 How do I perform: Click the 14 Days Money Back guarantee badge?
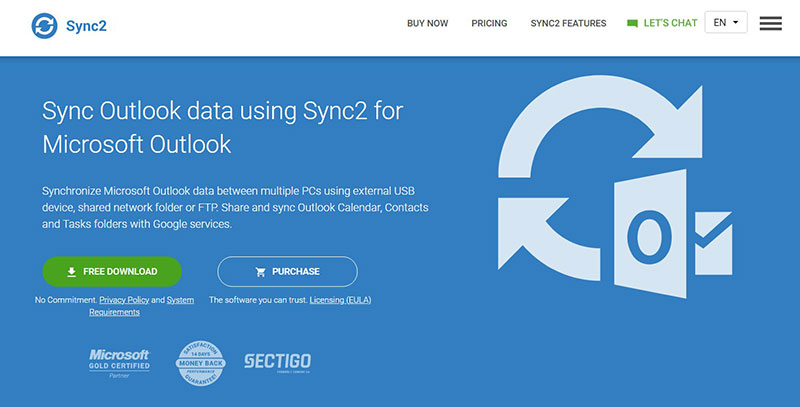coord(201,363)
